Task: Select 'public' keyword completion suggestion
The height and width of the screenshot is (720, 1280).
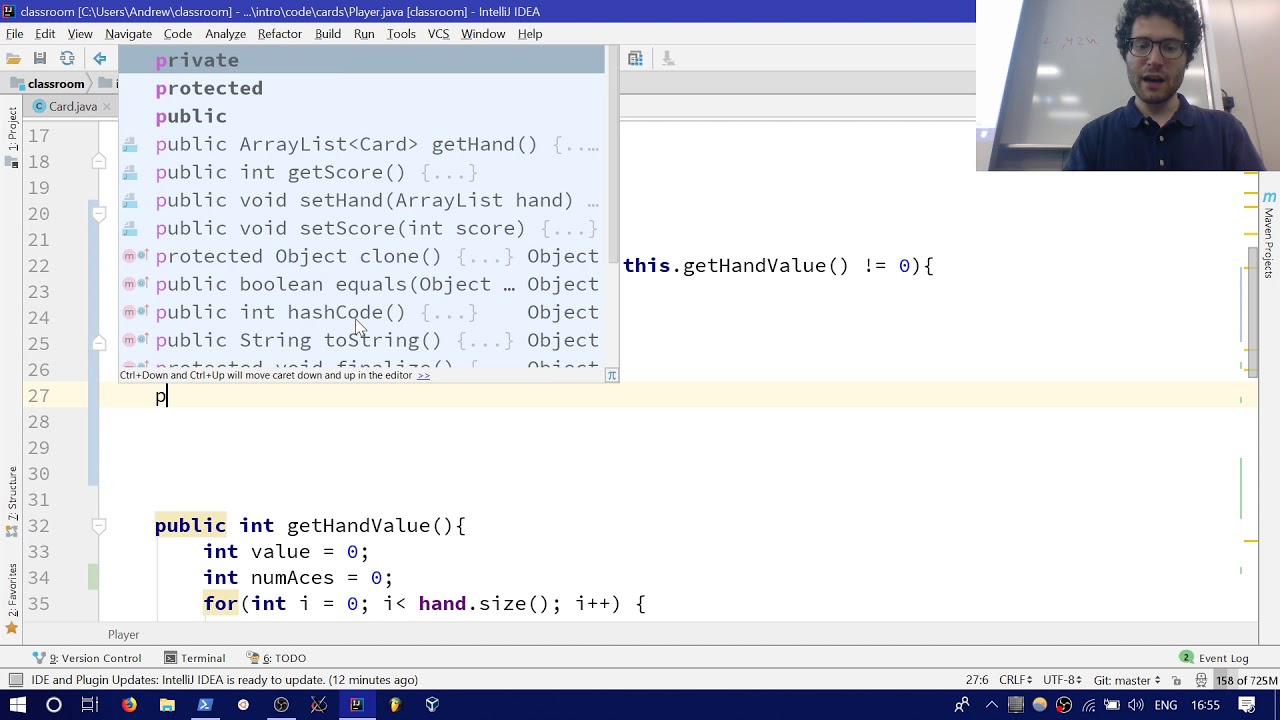Action: click(362, 116)
